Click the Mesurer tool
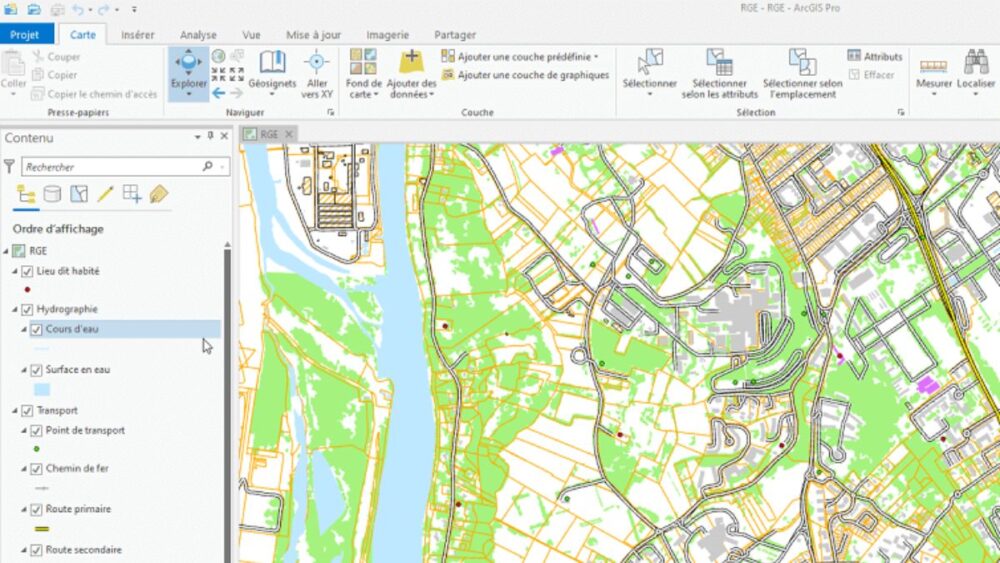The image size is (1000, 563). pyautogui.click(x=934, y=73)
